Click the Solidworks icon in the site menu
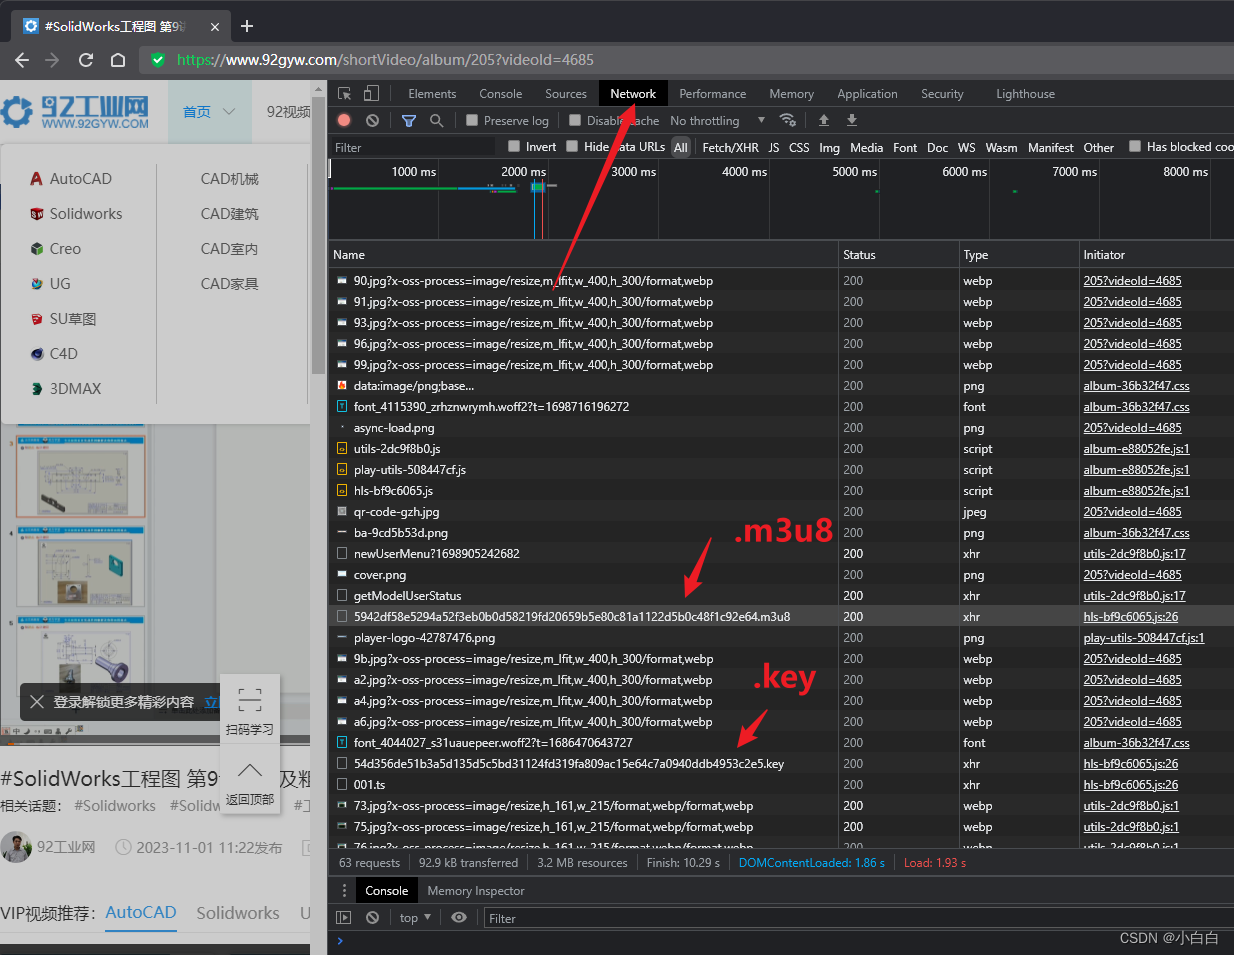 [36, 214]
